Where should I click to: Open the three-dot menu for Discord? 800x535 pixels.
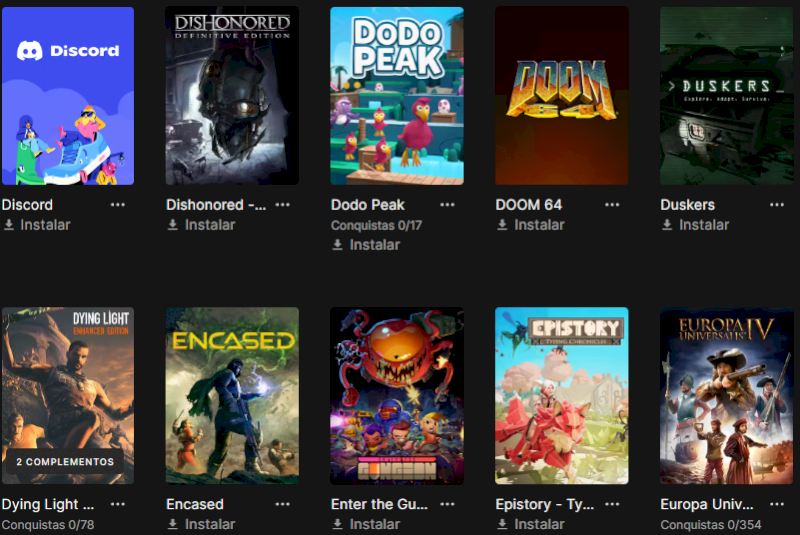[x=117, y=205]
